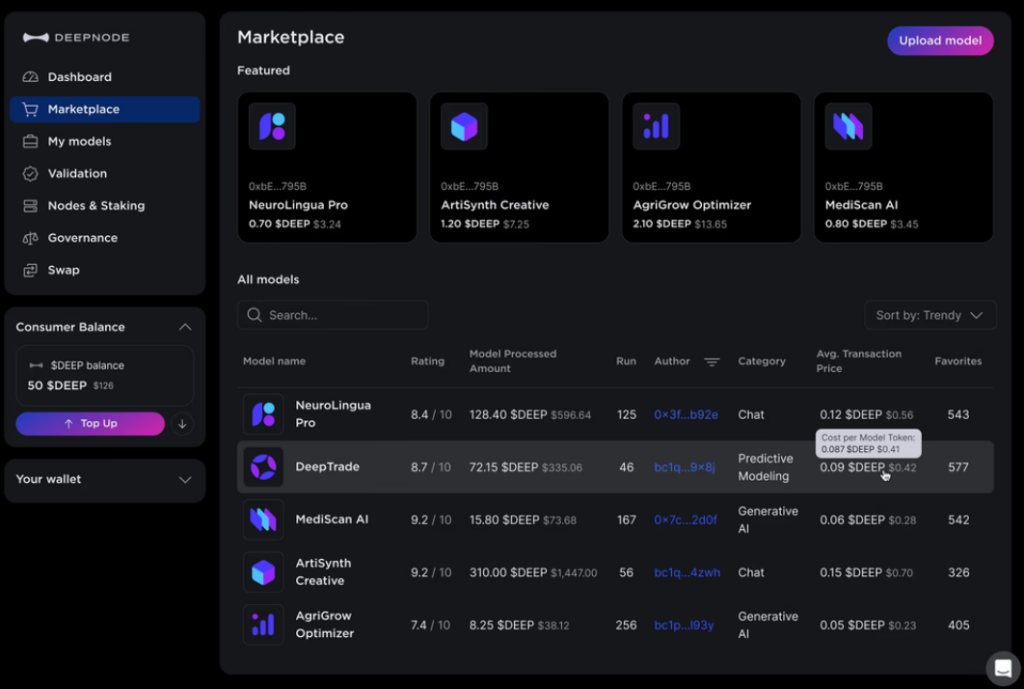Expand the Your wallet section
The image size is (1024, 689).
(185, 480)
